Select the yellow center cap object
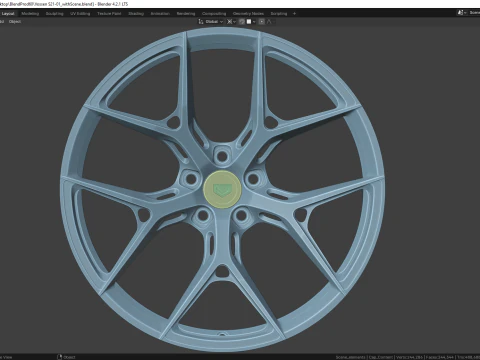Image resolution: width=480 pixels, height=360 pixels. tap(222, 190)
